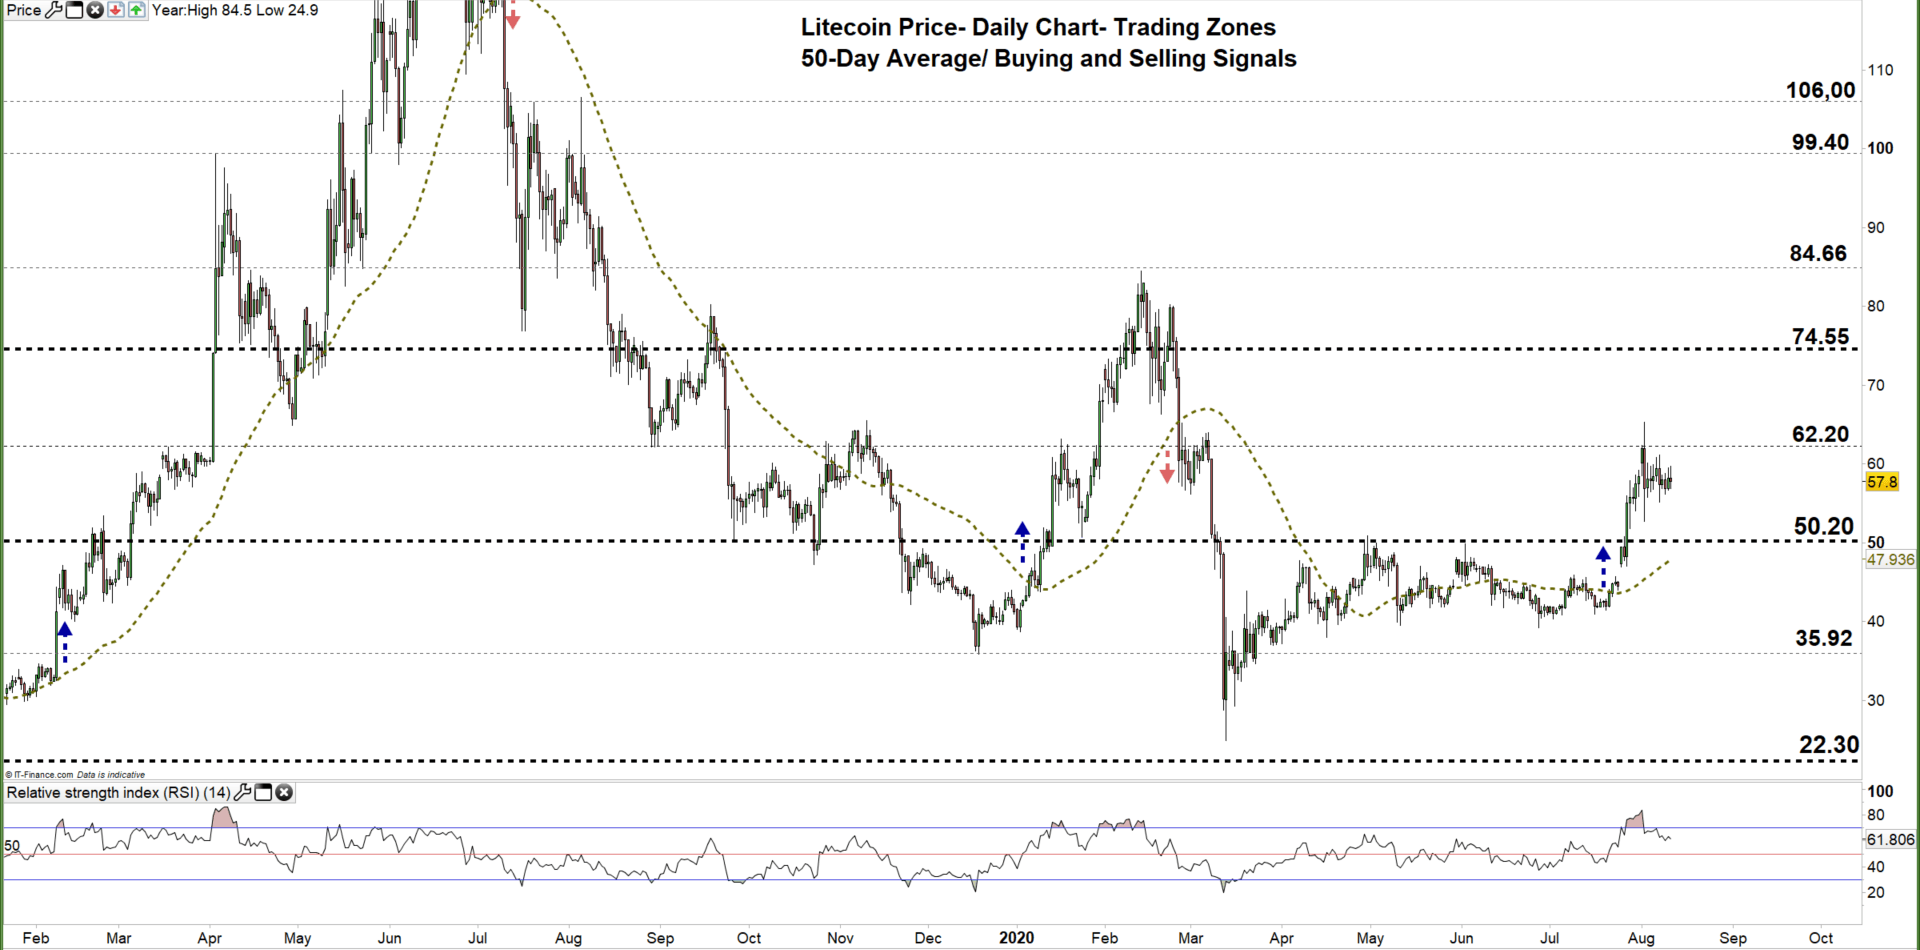The image size is (1920, 950).
Task: Maximize the Price panel window icon
Action: pos(74,10)
